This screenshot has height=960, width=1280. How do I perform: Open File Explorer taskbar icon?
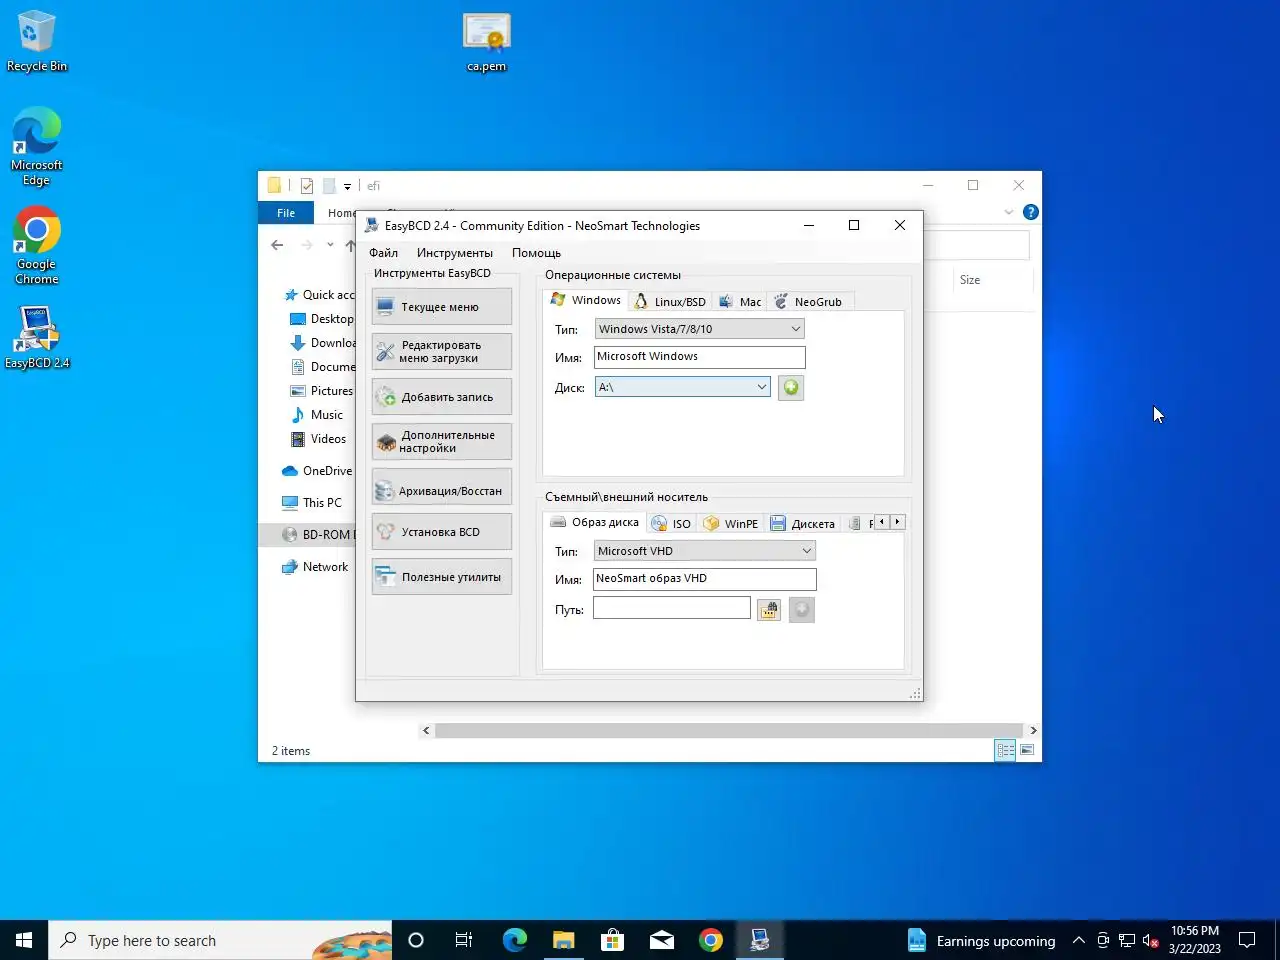[563, 940]
